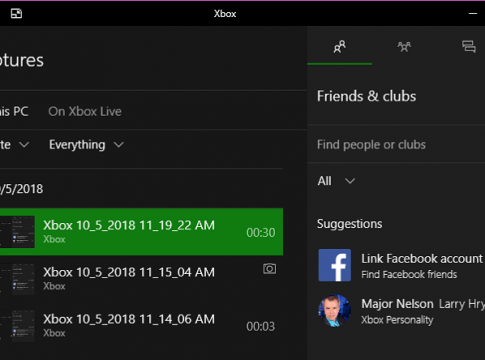Click Major Nelson's profile picture
The height and width of the screenshot is (360, 485).
point(335,311)
